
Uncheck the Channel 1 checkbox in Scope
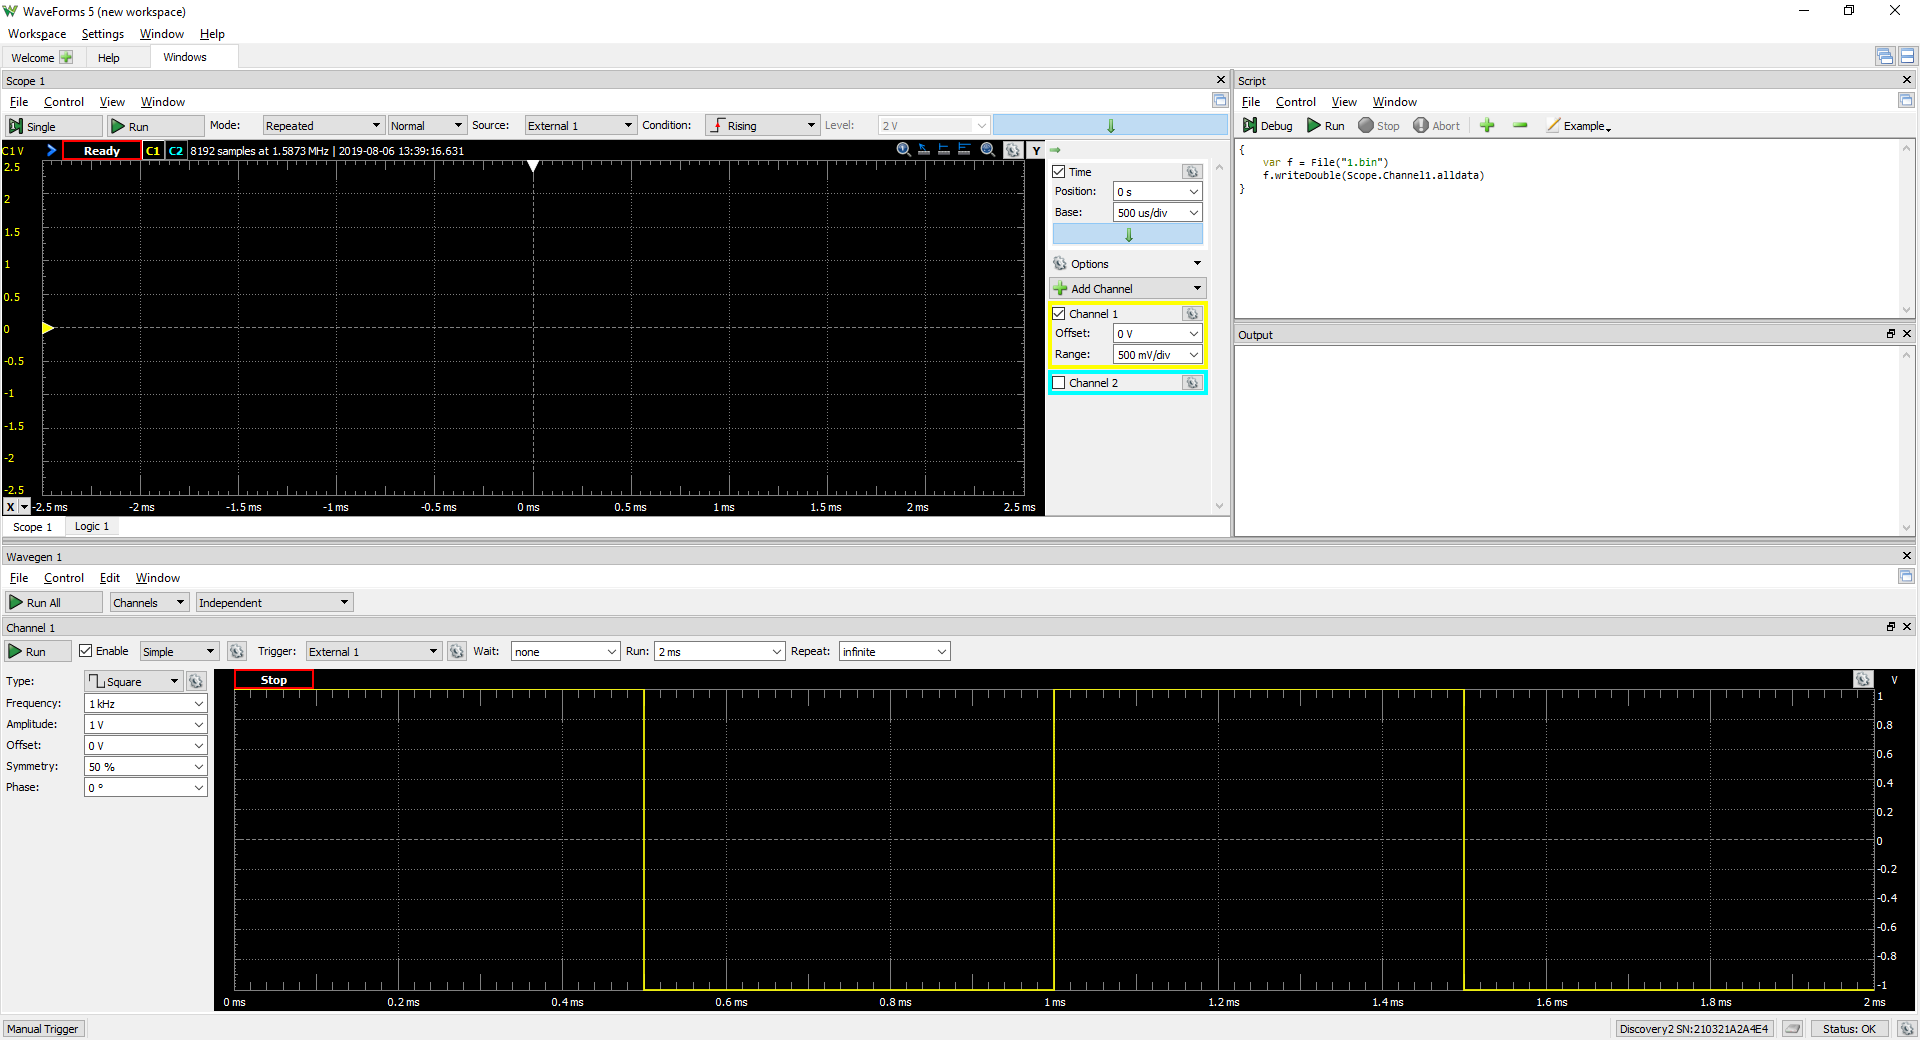(1059, 314)
